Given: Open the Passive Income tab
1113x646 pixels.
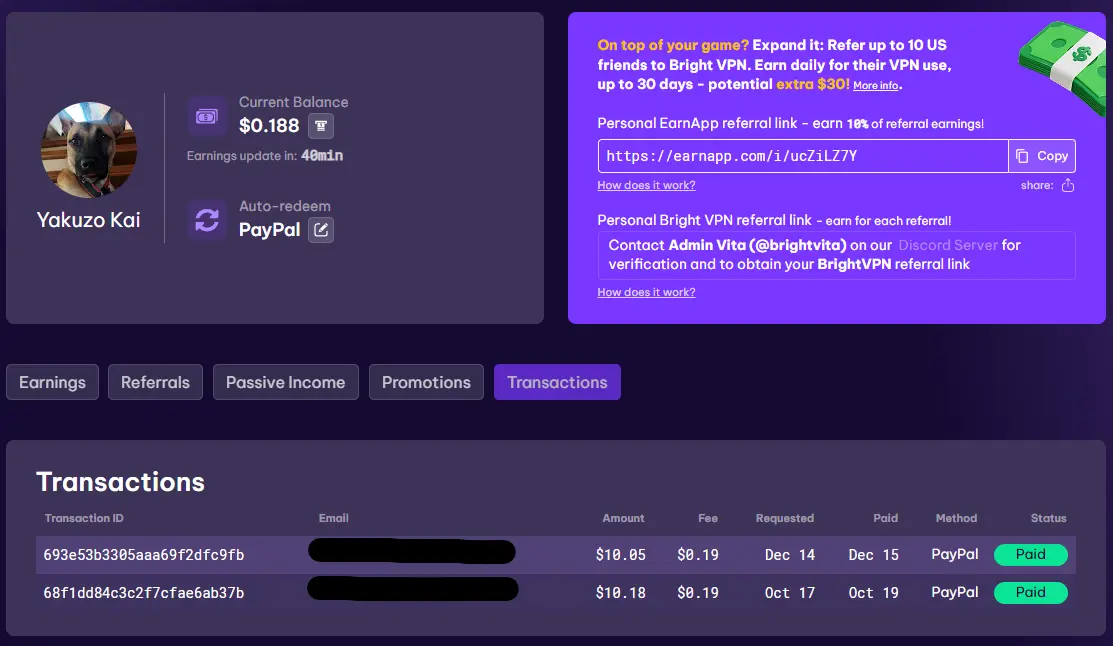Looking at the screenshot, I should click(285, 382).
